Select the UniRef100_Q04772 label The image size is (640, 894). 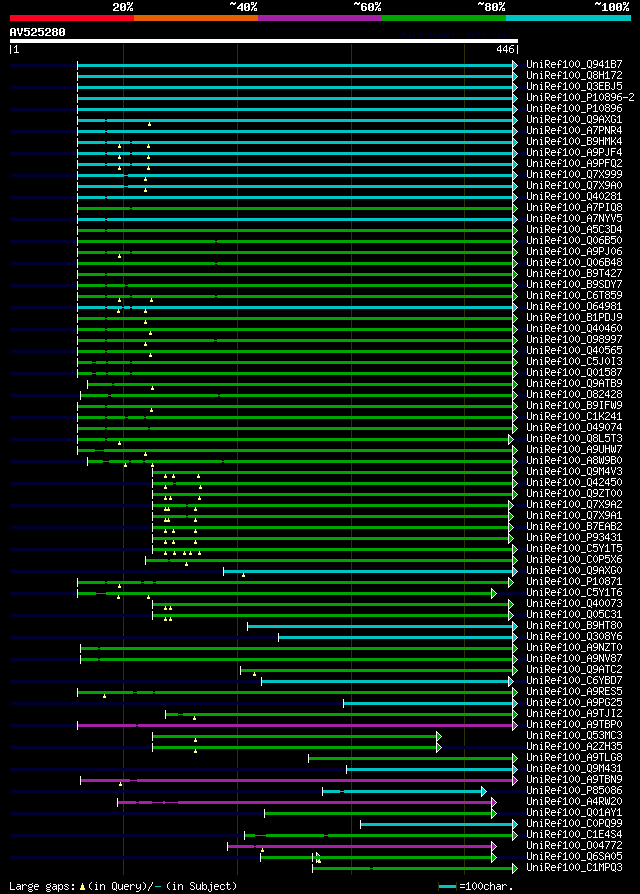pyautogui.click(x=574, y=846)
